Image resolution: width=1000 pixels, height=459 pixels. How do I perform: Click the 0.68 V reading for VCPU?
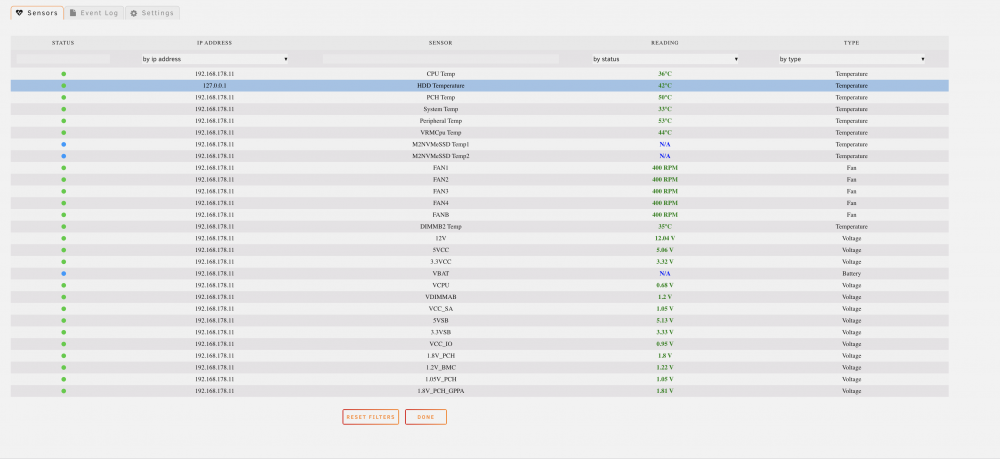tap(665, 285)
